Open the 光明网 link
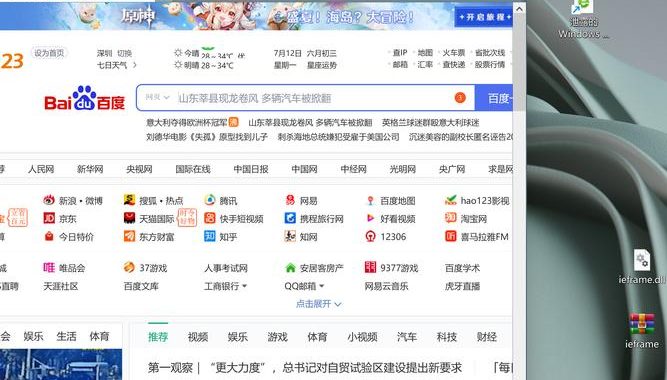Viewport: 667px width, 380px height. 402,169
